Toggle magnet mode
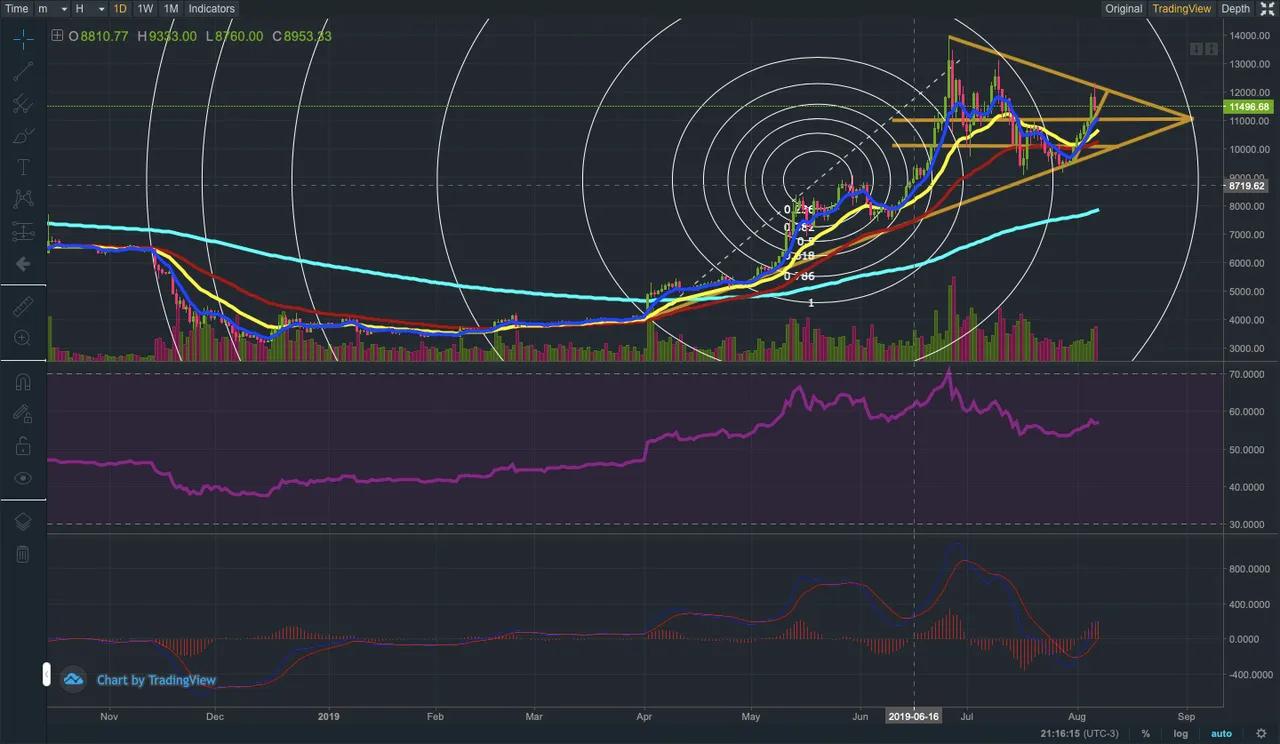The height and width of the screenshot is (744, 1280). [23, 381]
